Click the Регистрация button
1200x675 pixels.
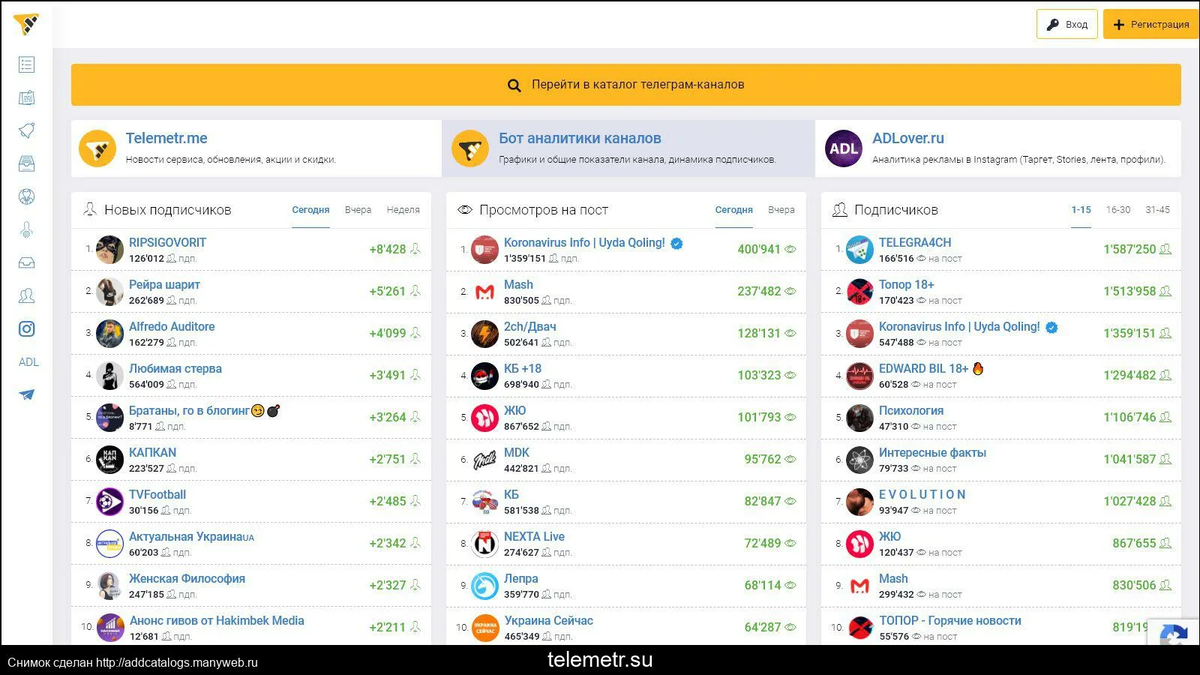[1151, 24]
